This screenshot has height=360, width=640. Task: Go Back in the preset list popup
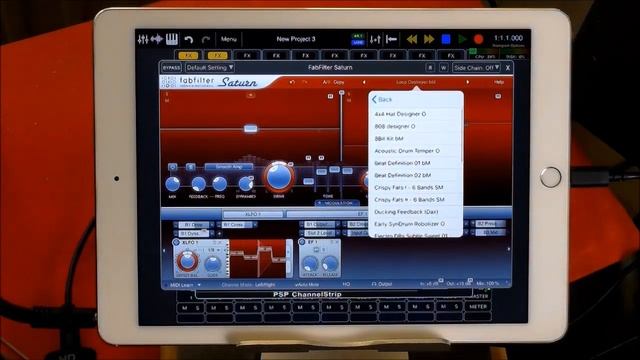tap(382, 100)
